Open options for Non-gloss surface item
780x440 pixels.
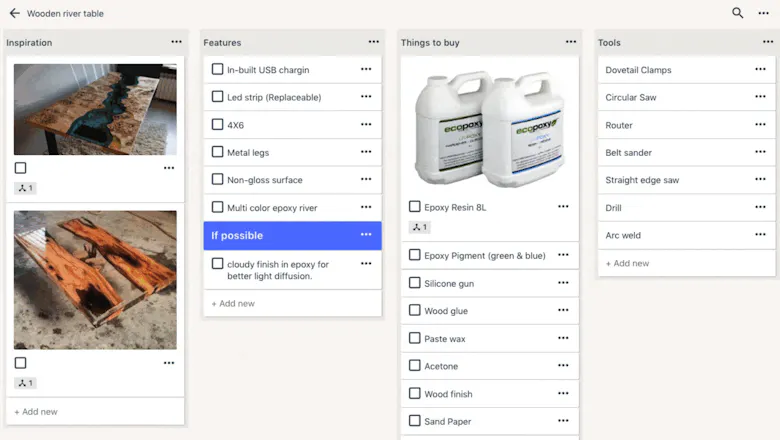[366, 179]
